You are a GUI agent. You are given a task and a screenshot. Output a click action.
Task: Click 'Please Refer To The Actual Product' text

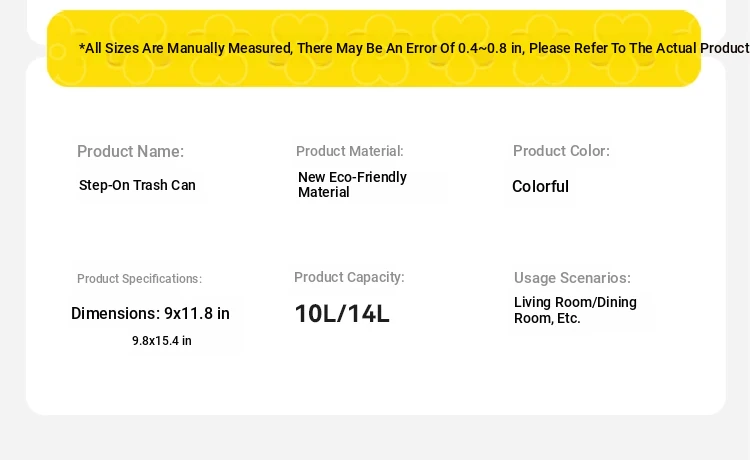coord(639,48)
